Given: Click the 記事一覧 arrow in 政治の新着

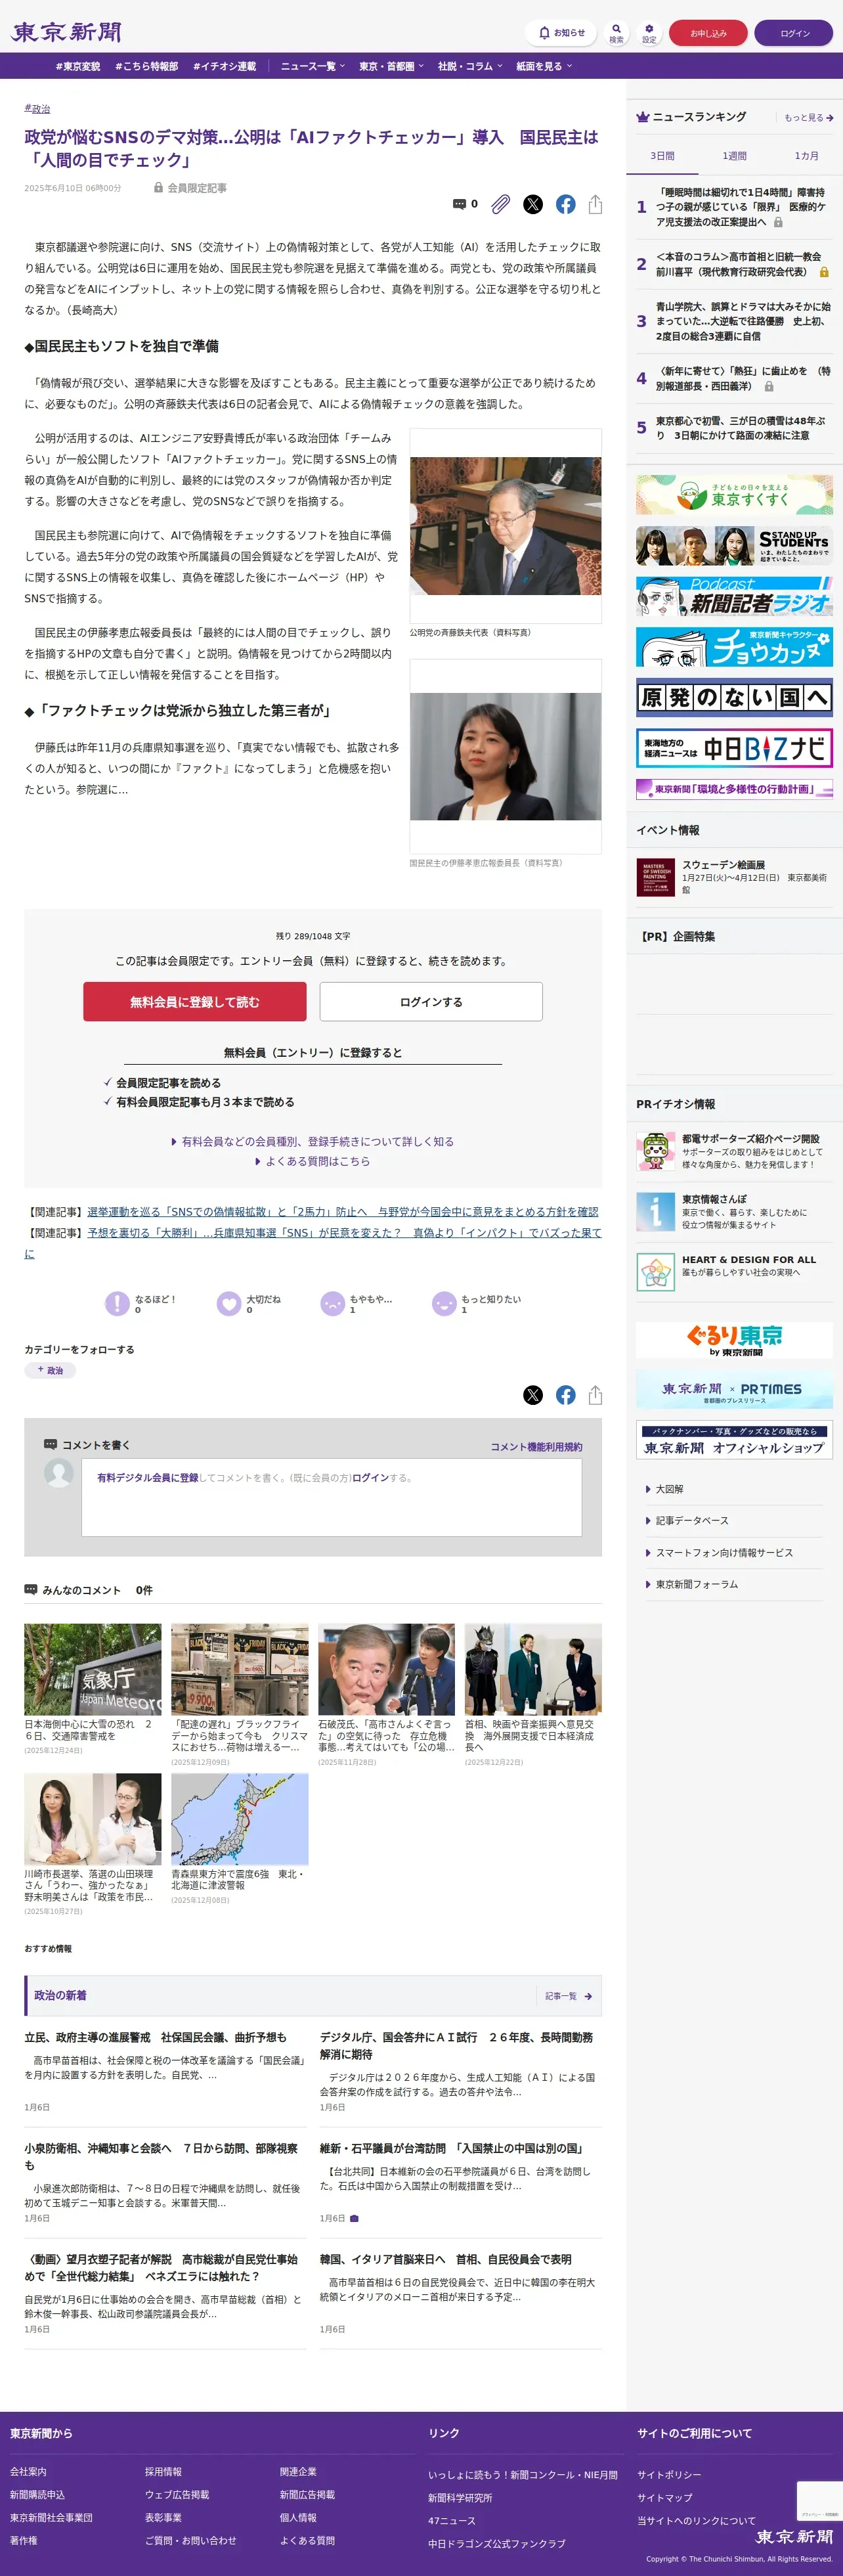Looking at the screenshot, I should pos(588,1996).
